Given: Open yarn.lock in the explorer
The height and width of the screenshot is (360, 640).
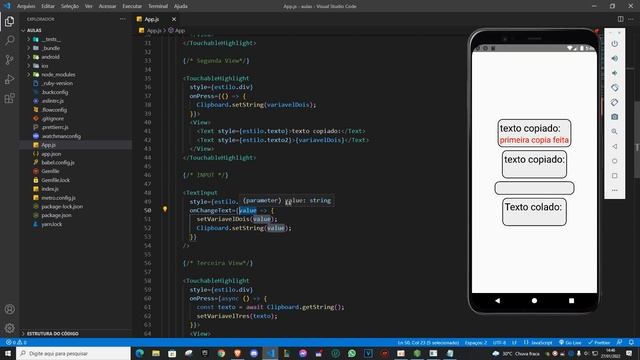Looking at the screenshot, I should click(x=51, y=224).
